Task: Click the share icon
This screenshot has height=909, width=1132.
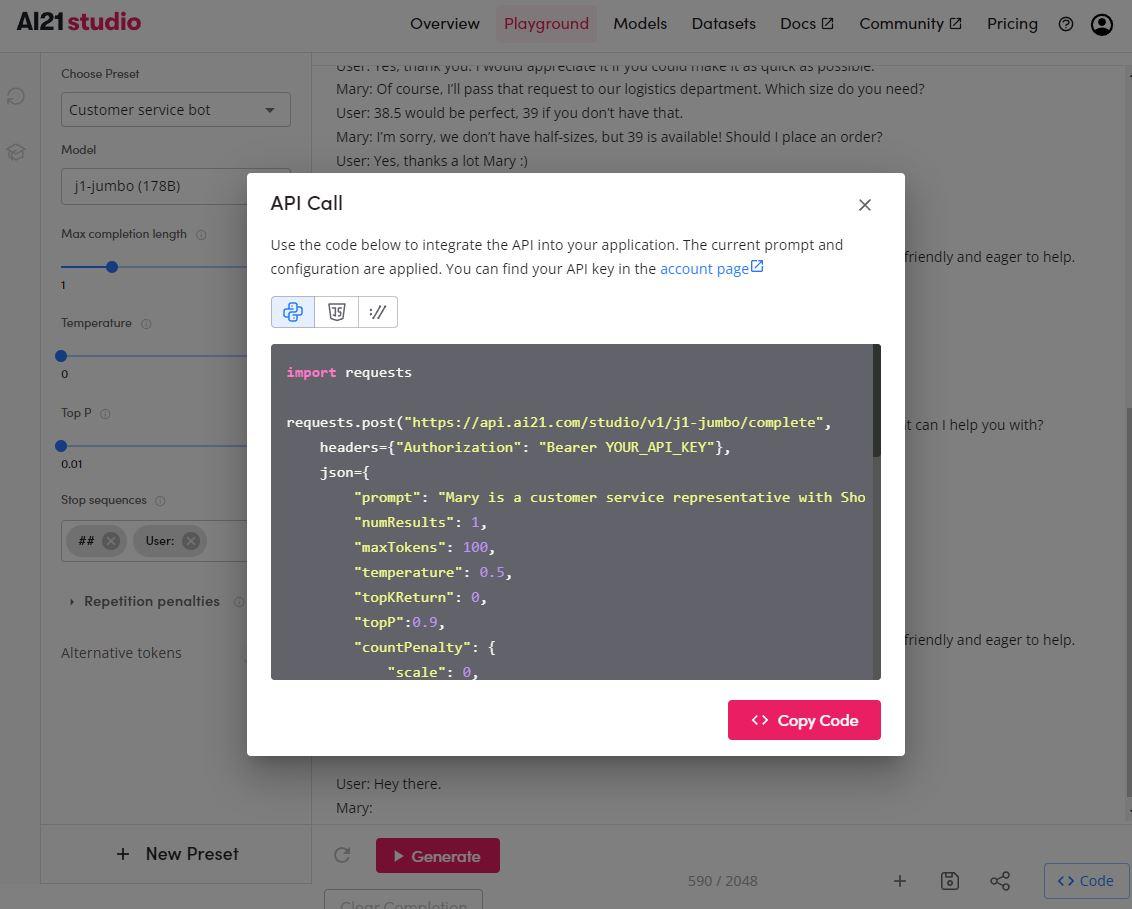Action: tap(1000, 881)
